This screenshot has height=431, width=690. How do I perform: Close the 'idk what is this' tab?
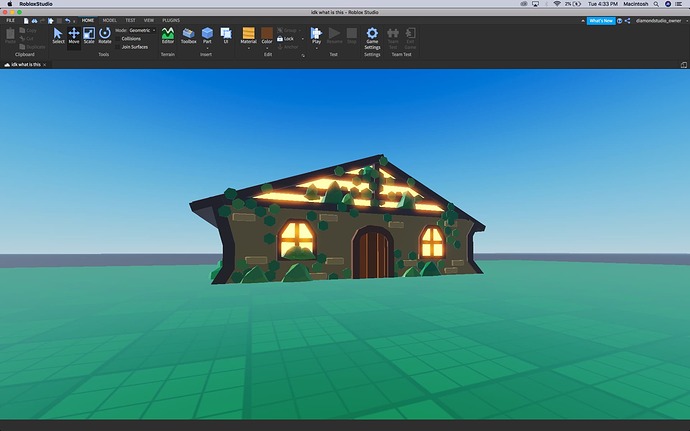(44, 65)
